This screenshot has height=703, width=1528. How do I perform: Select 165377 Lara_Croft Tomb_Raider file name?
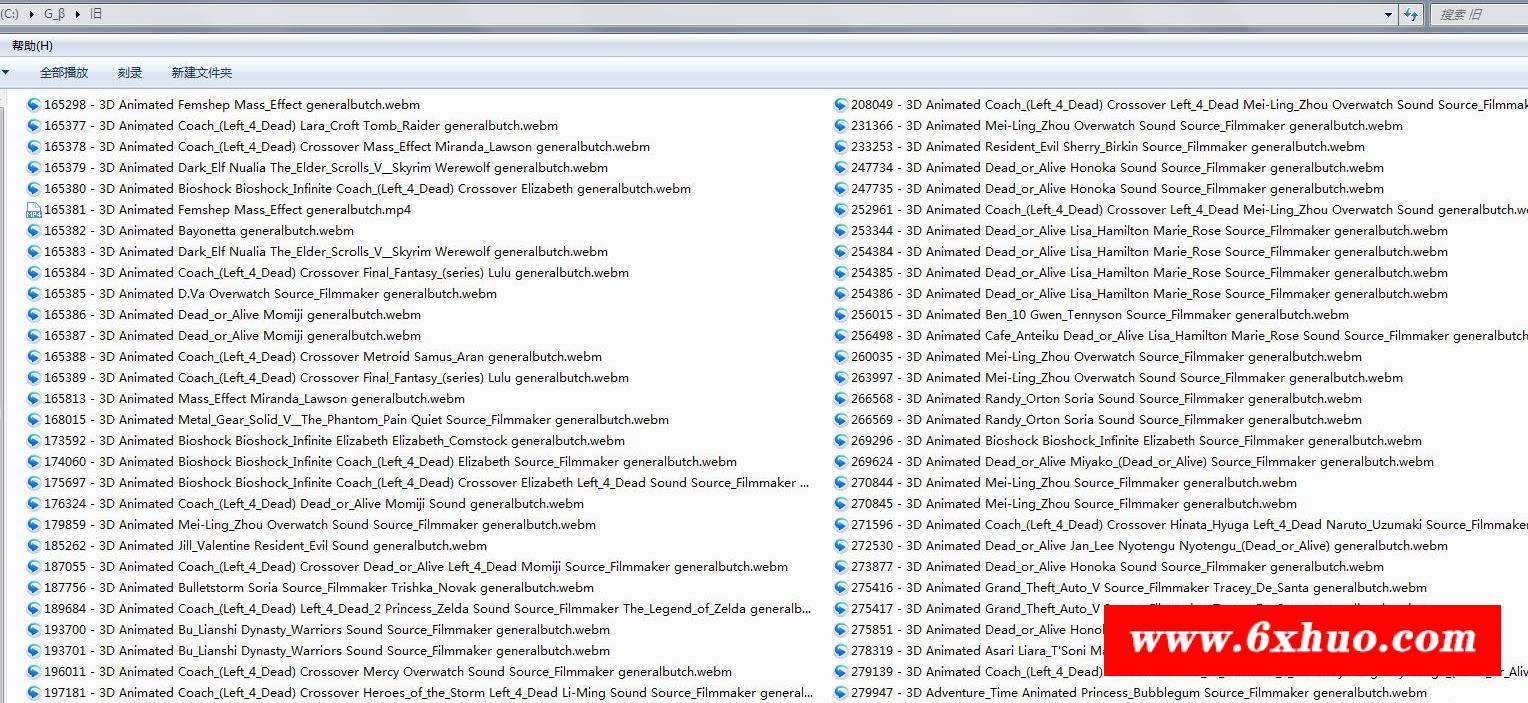coord(301,125)
